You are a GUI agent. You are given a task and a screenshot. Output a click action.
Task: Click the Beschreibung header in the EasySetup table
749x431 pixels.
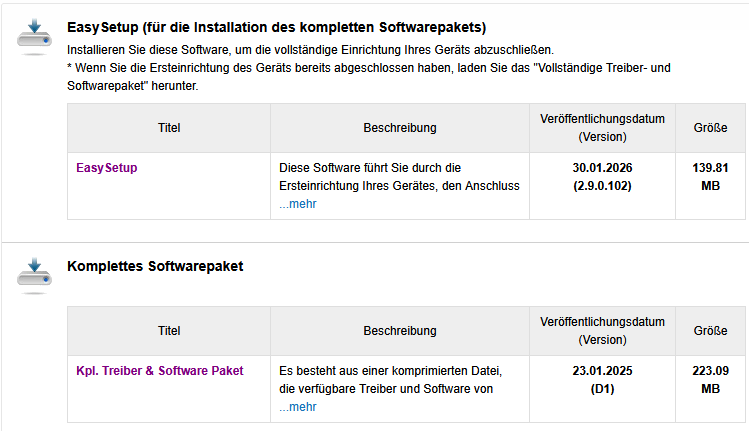click(400, 128)
